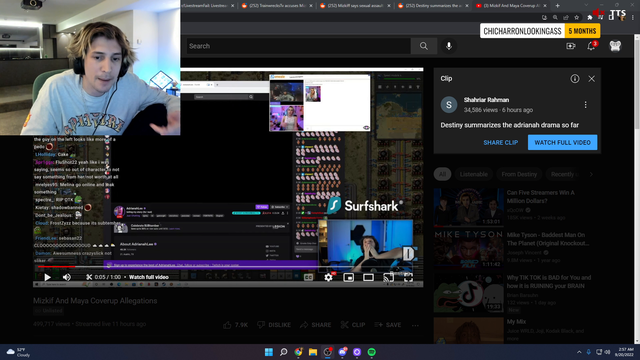Open taskbar search icon
The width and height of the screenshot is (640, 360).
pos(283,352)
